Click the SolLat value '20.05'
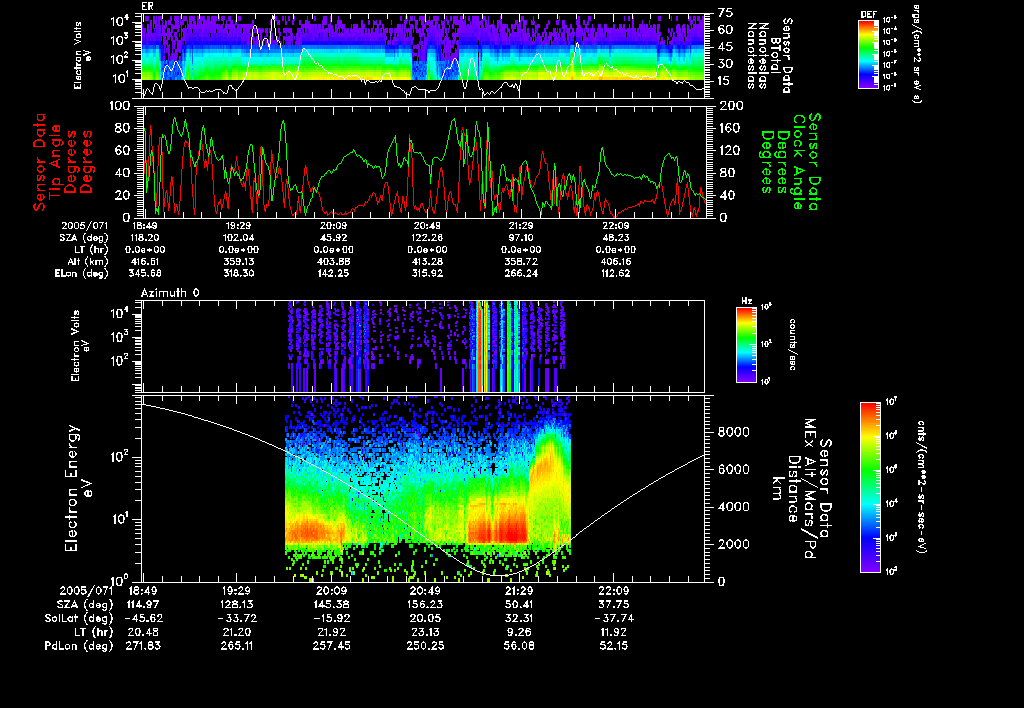The height and width of the screenshot is (708, 1024). click(x=425, y=619)
